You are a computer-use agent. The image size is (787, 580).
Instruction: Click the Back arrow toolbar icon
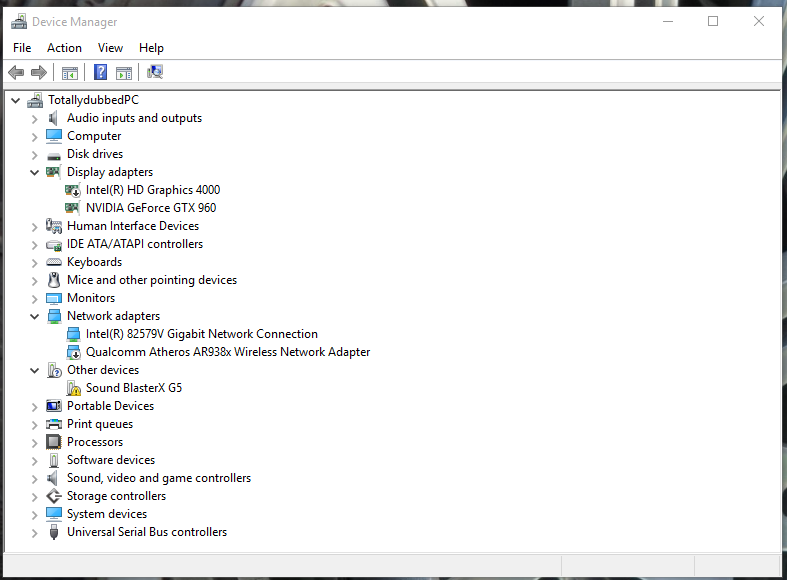coord(16,72)
